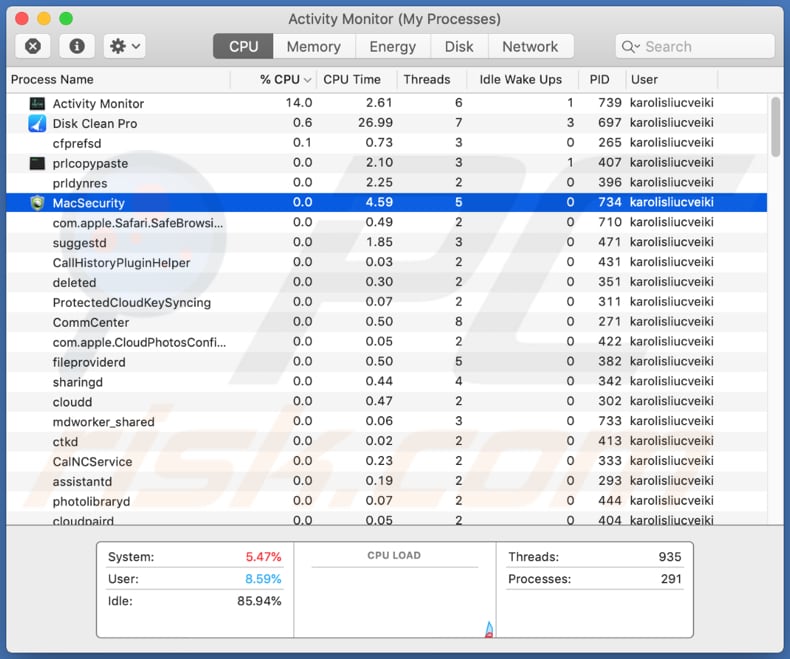Screen dimensions: 790x659
Task: Focus the Search field
Action: [x=695, y=46]
